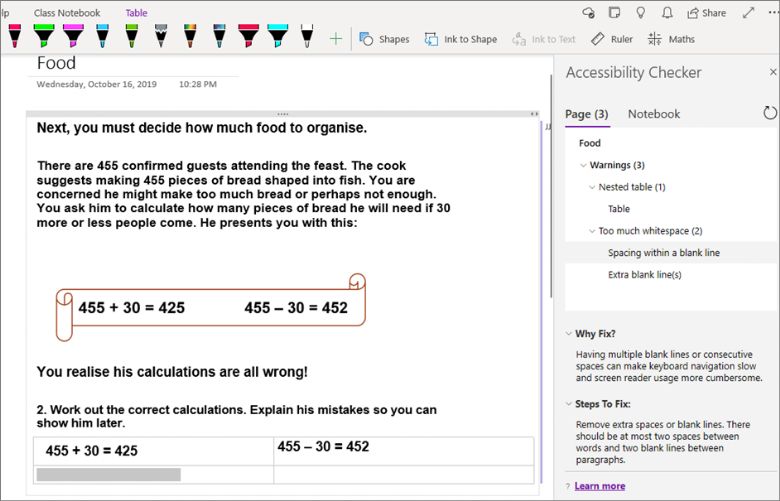This screenshot has height=501, width=780.
Task: Toggle Ink to Shape
Action: point(461,39)
